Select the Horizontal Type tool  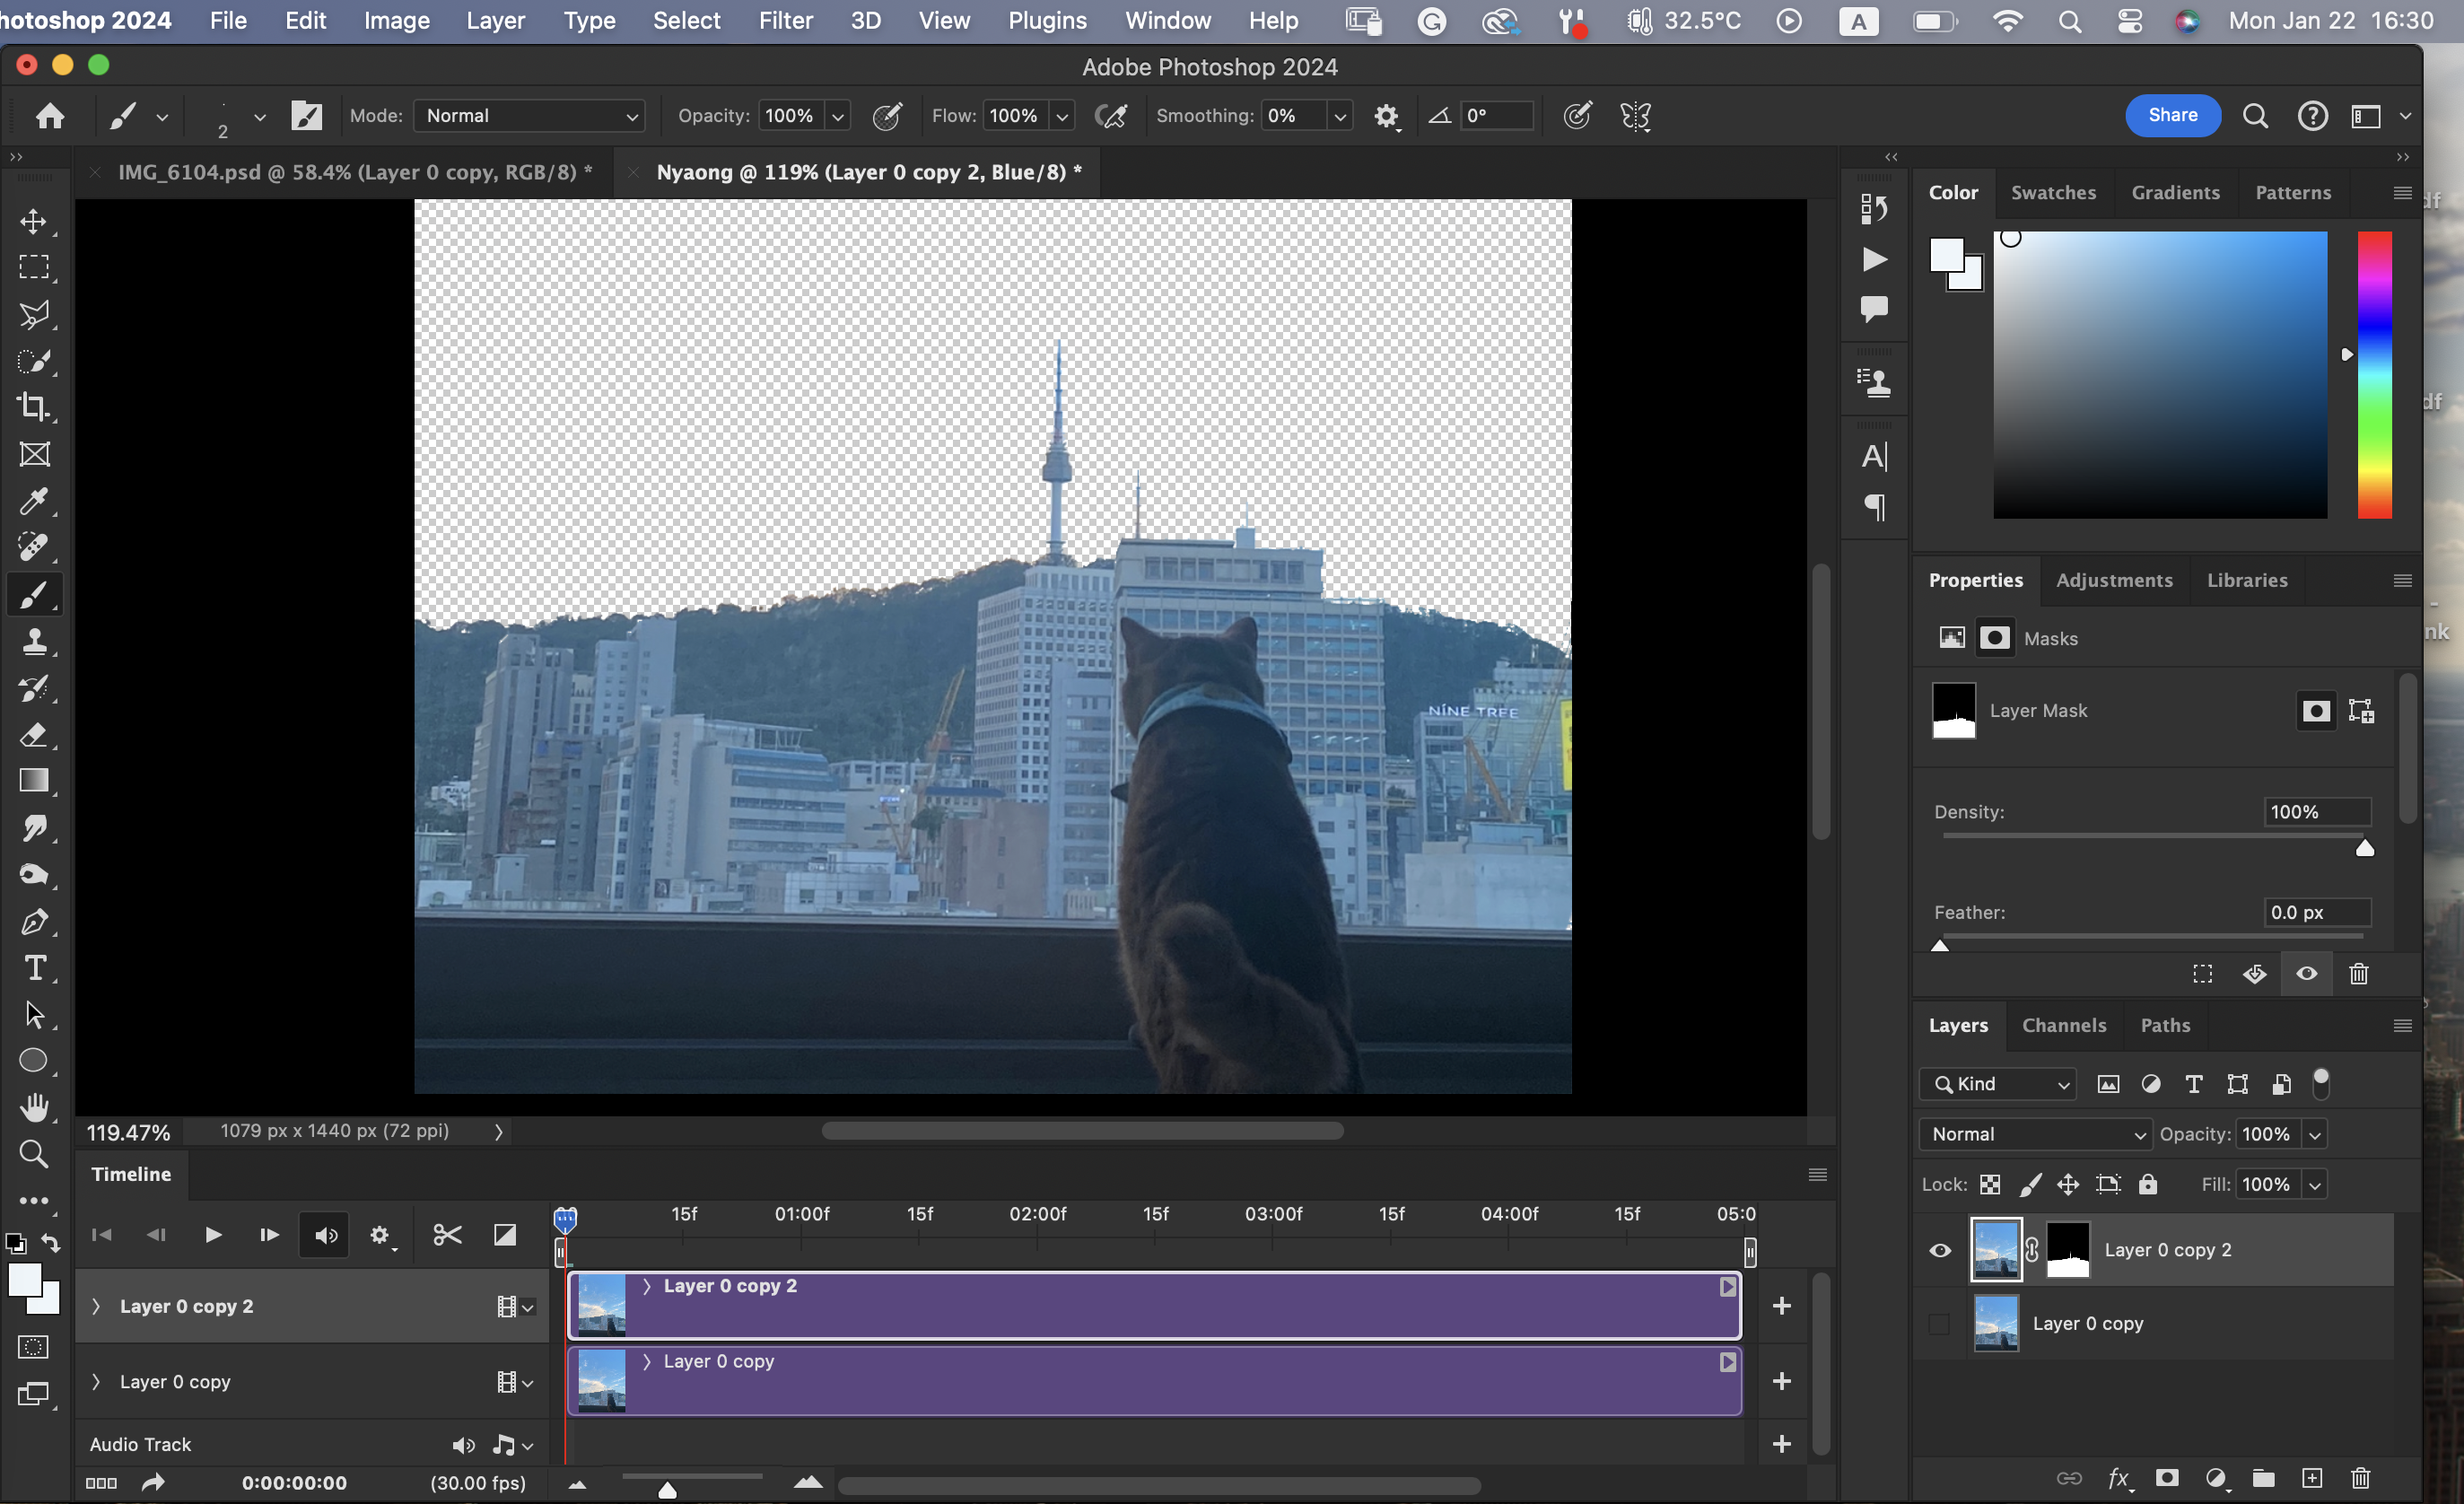[34, 968]
